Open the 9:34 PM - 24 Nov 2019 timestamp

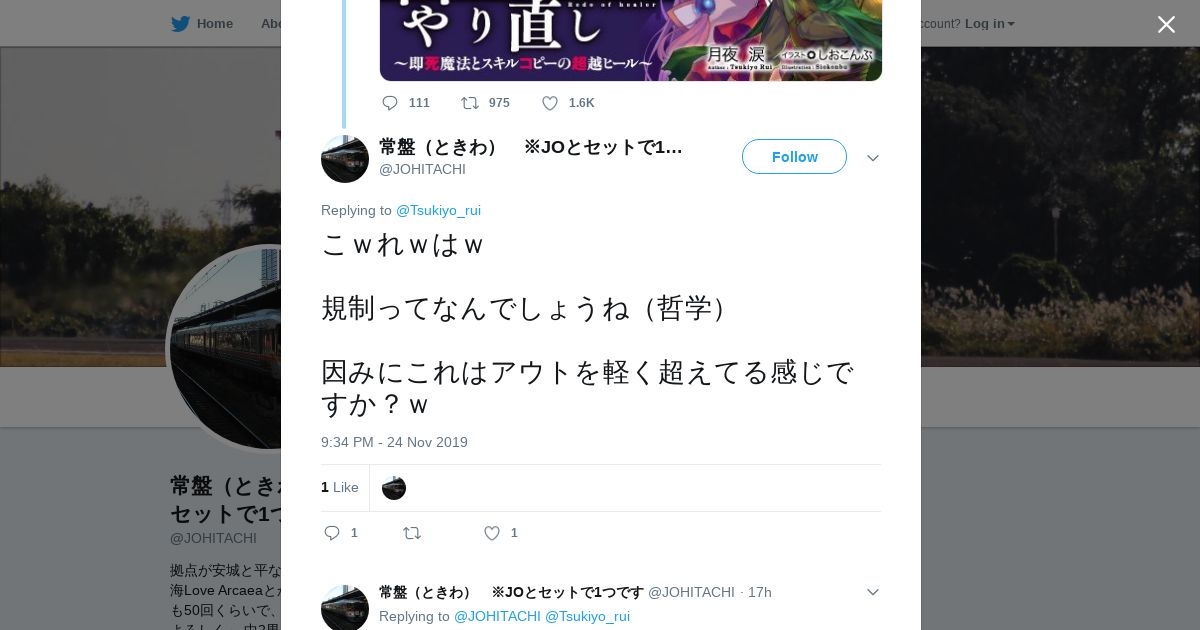click(x=394, y=442)
